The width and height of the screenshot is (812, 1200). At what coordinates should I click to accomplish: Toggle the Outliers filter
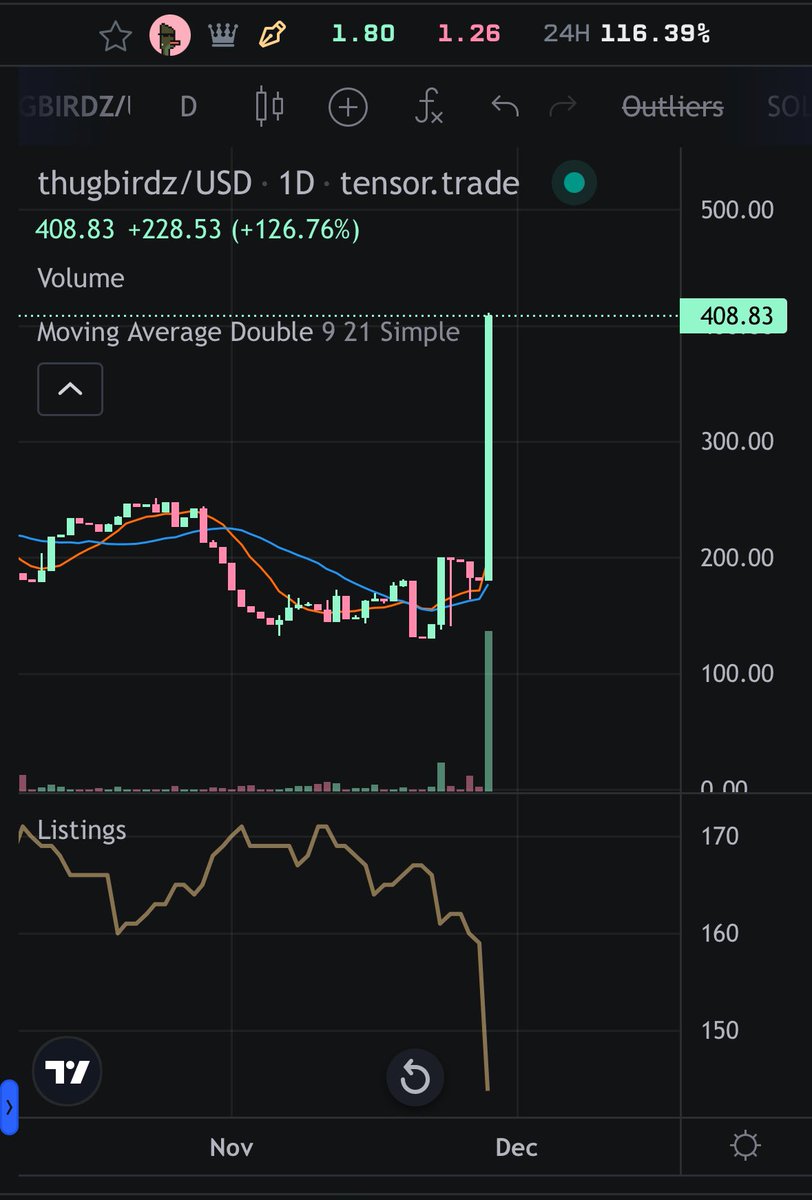point(673,106)
